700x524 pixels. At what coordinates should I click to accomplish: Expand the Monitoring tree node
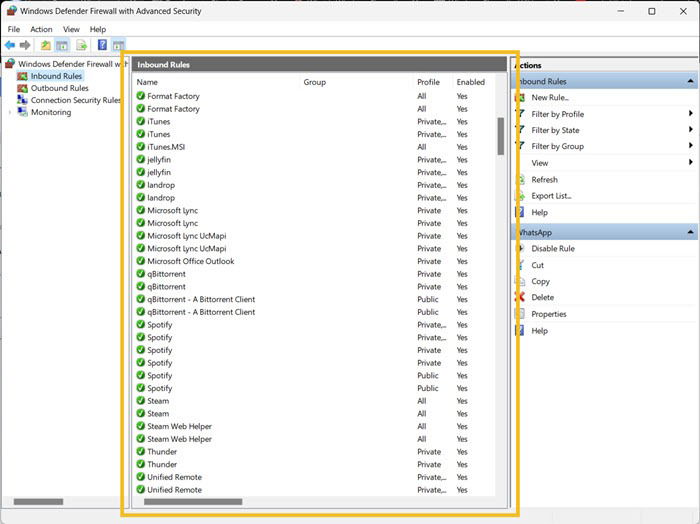[x=10, y=112]
